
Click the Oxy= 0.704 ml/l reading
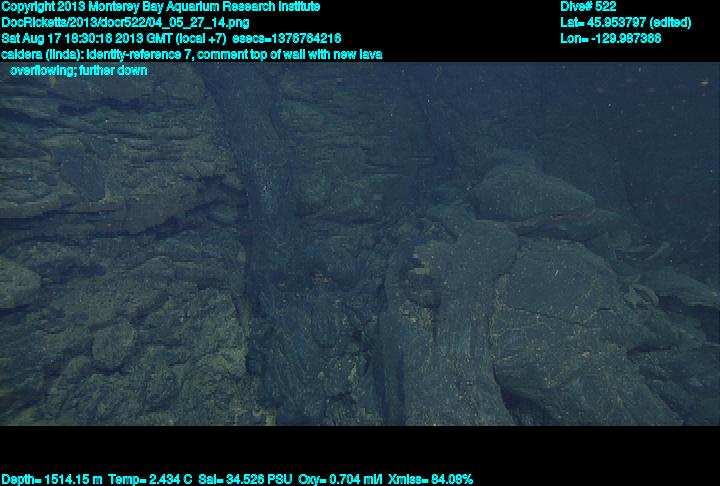pyautogui.click(x=340, y=480)
